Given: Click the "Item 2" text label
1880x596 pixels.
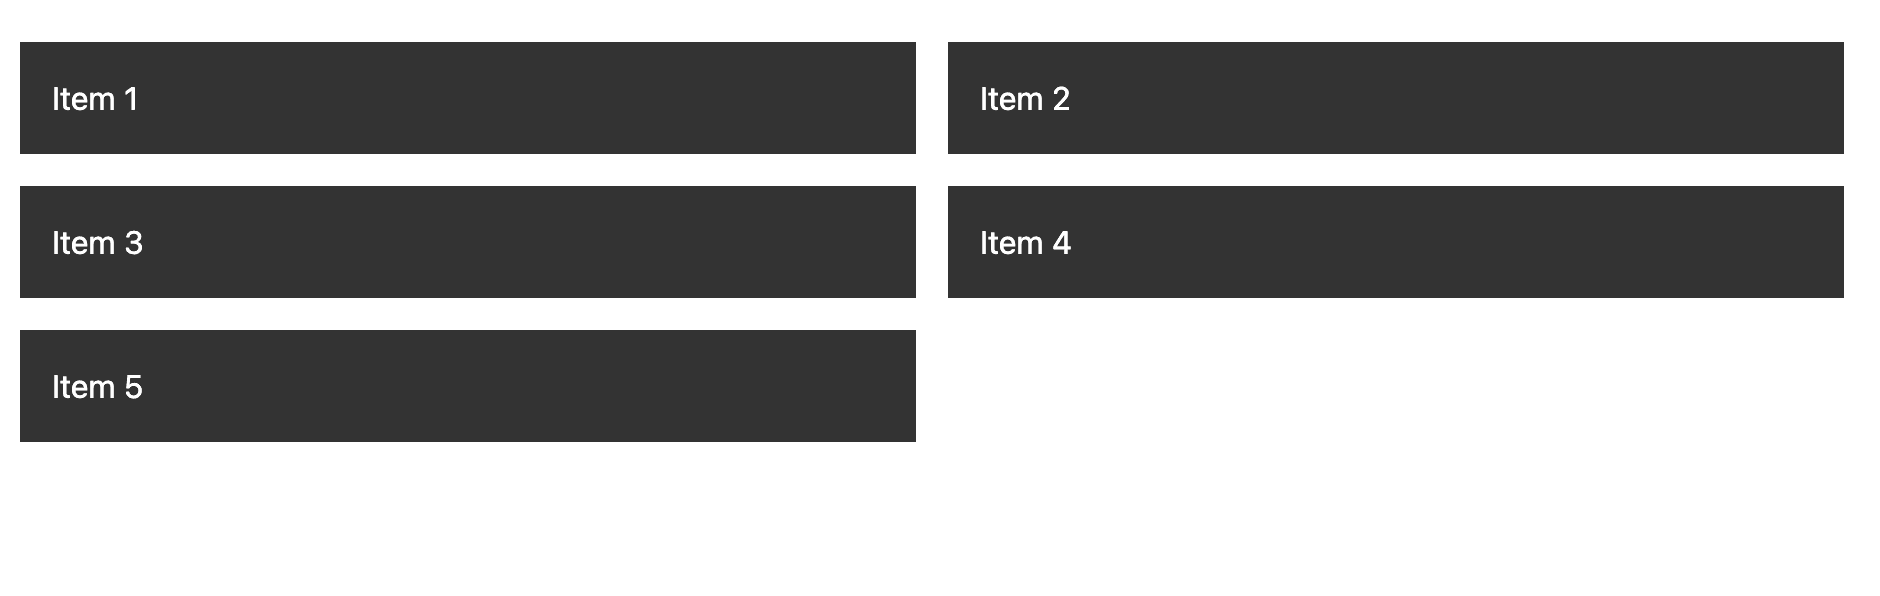Looking at the screenshot, I should coord(1025,99).
